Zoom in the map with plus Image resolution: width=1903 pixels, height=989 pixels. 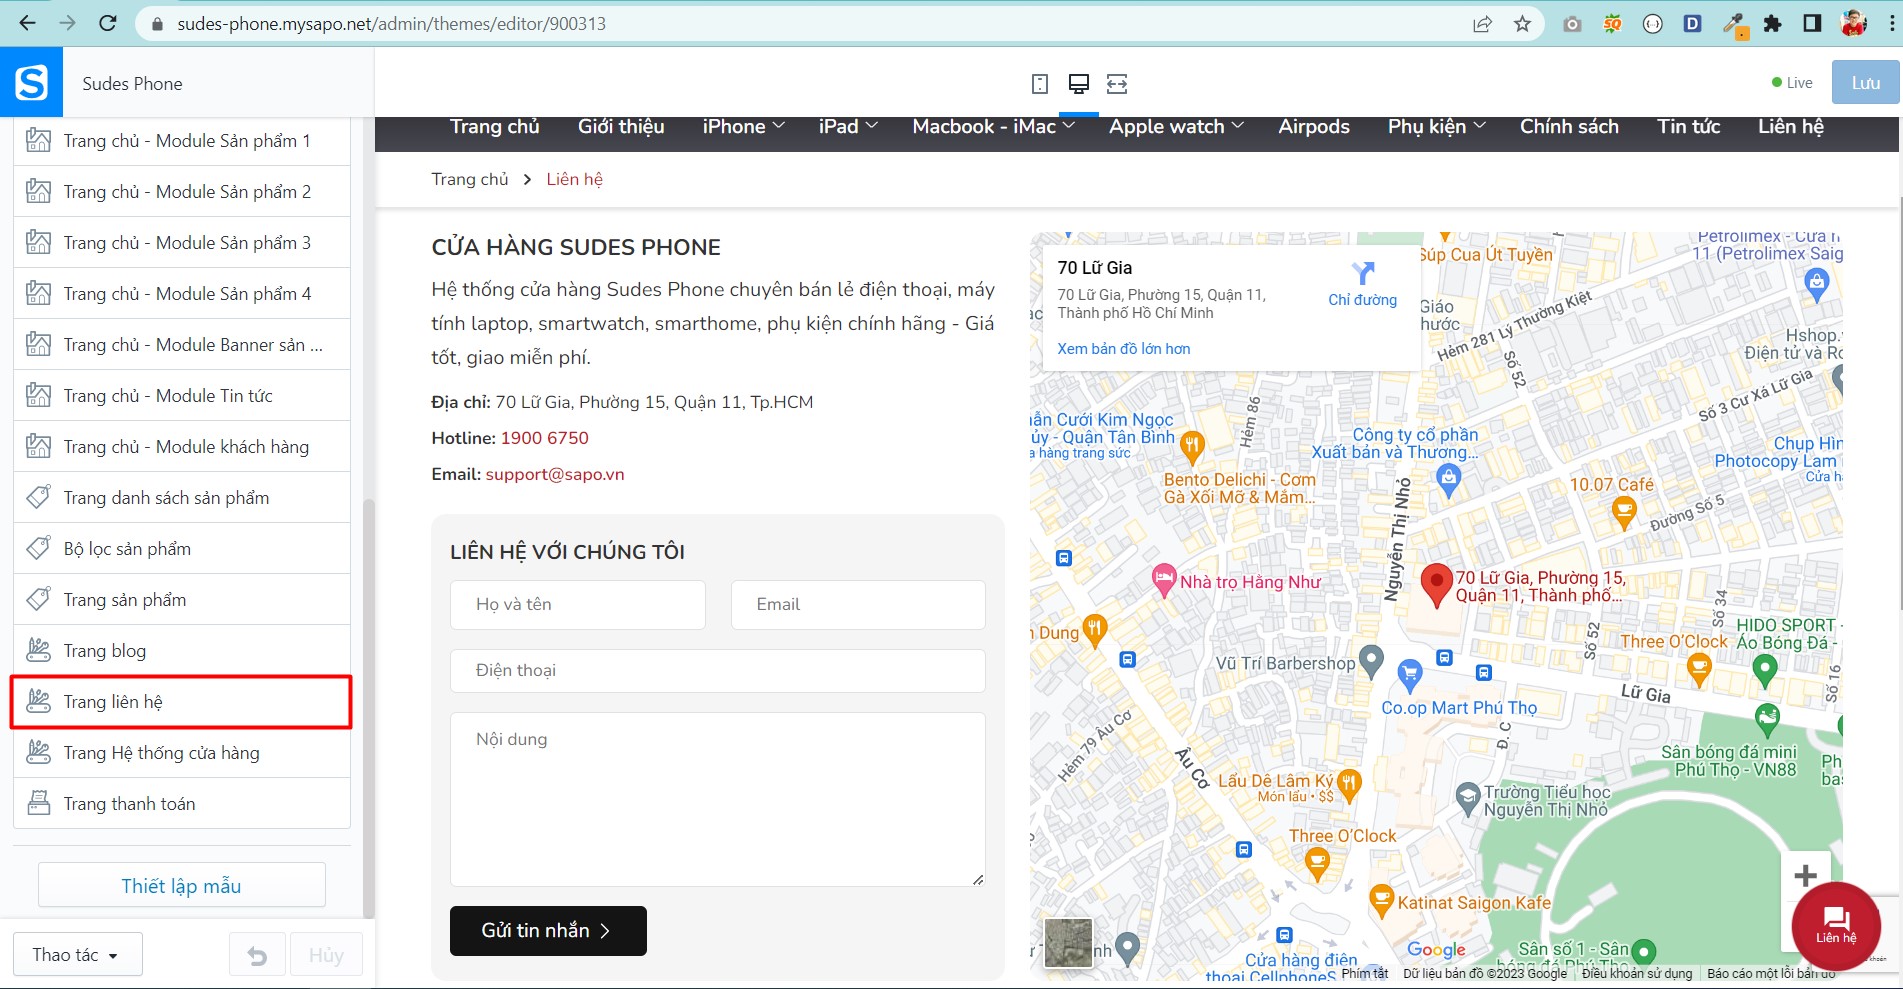(1805, 876)
